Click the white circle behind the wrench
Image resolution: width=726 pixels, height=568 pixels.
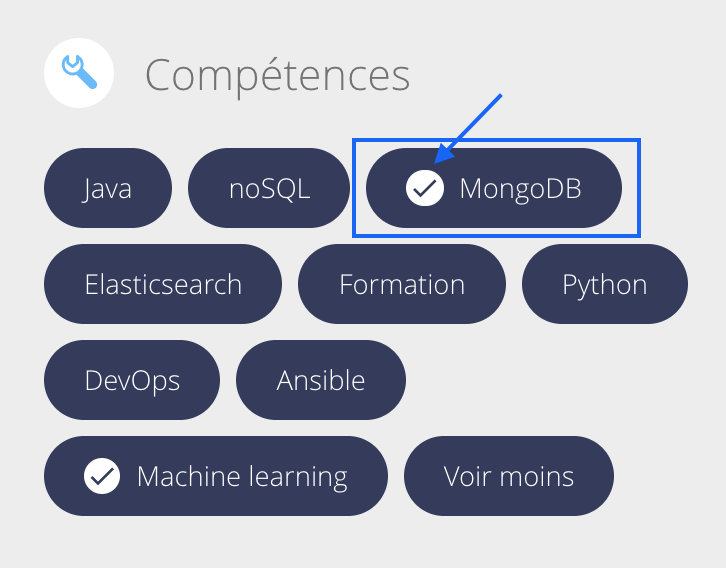click(x=79, y=73)
